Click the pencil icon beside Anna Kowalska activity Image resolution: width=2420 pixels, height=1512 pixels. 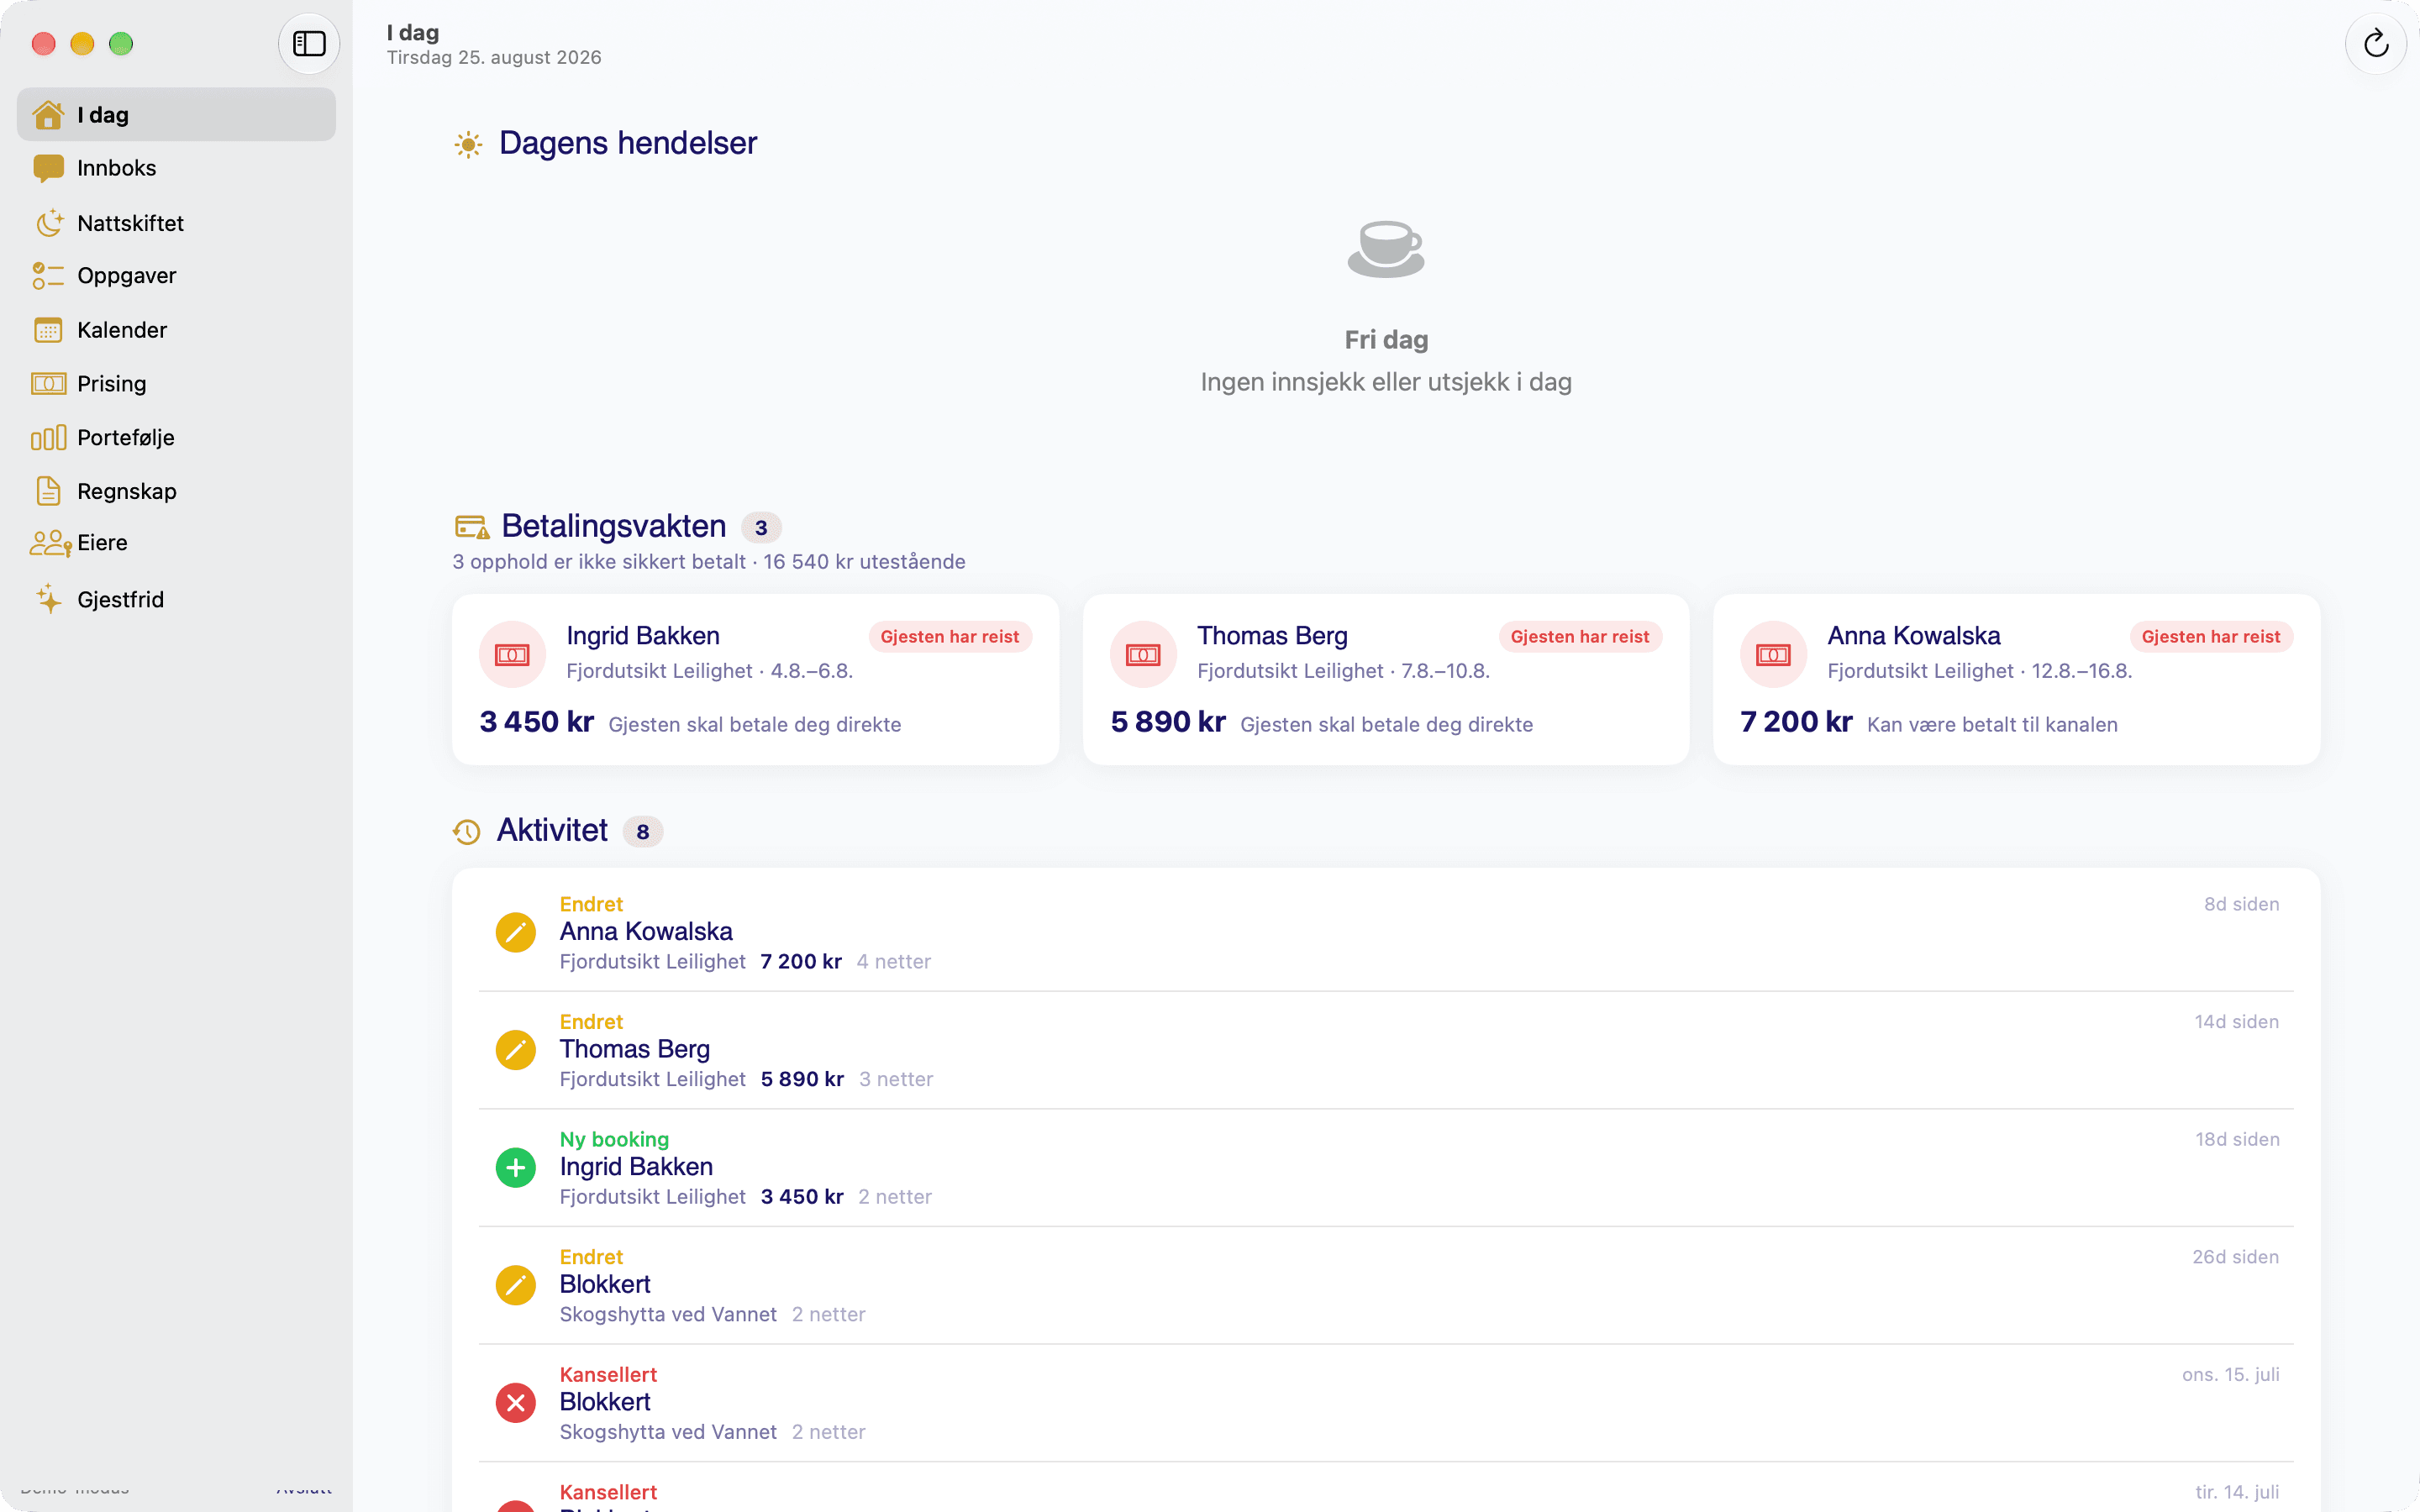(516, 932)
